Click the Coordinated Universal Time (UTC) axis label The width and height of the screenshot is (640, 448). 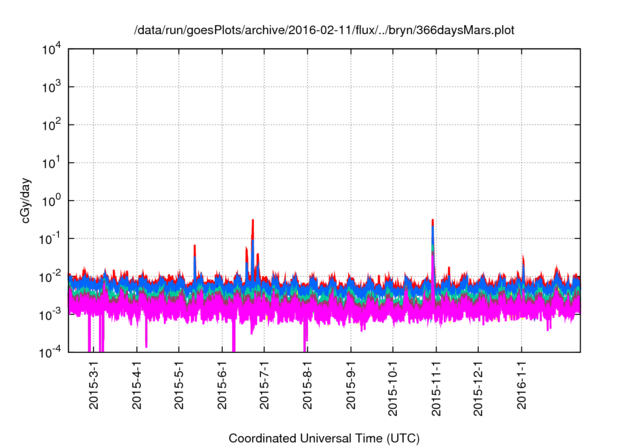click(x=324, y=438)
